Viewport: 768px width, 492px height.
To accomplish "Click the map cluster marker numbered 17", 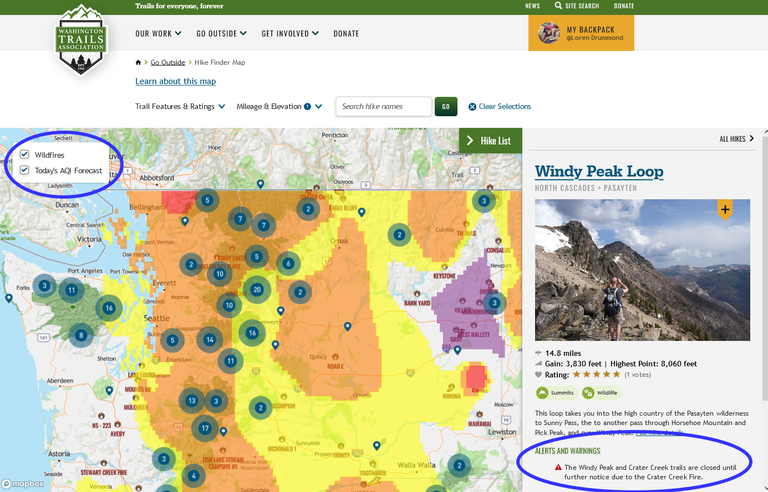I will pos(205,429).
